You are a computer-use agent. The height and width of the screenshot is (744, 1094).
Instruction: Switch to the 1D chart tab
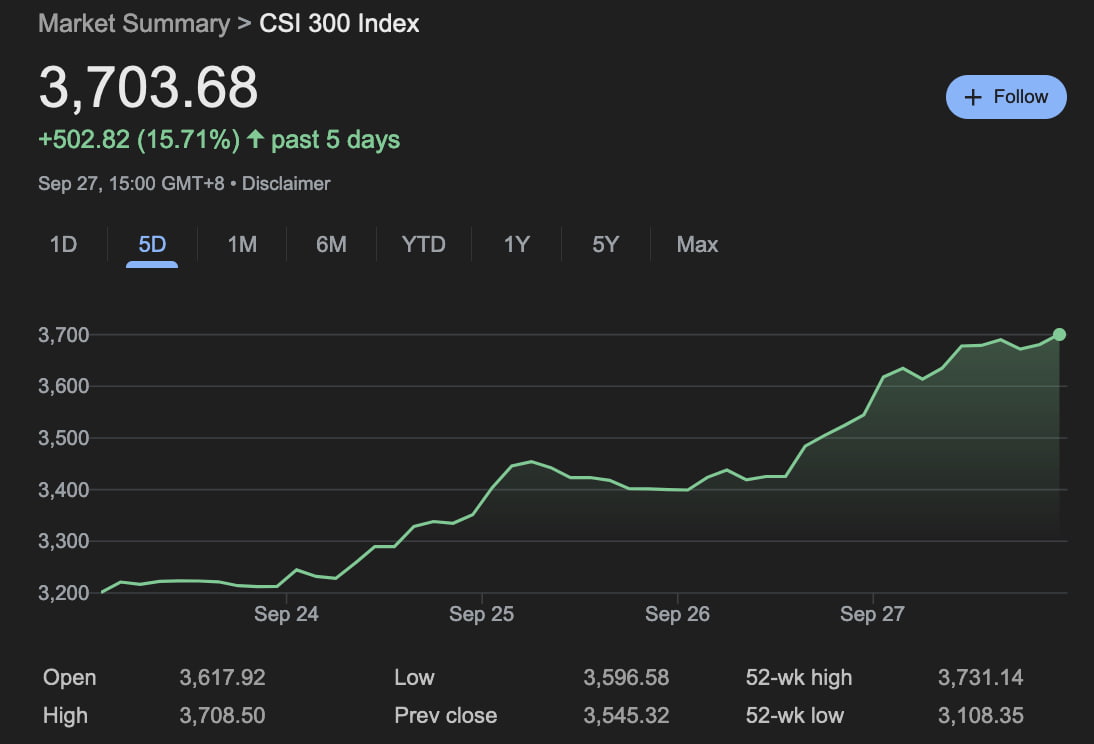(62, 244)
